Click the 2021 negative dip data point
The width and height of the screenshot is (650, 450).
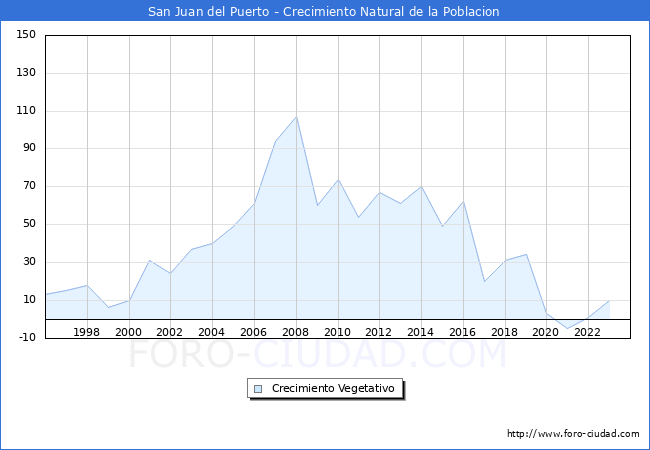[568, 329]
